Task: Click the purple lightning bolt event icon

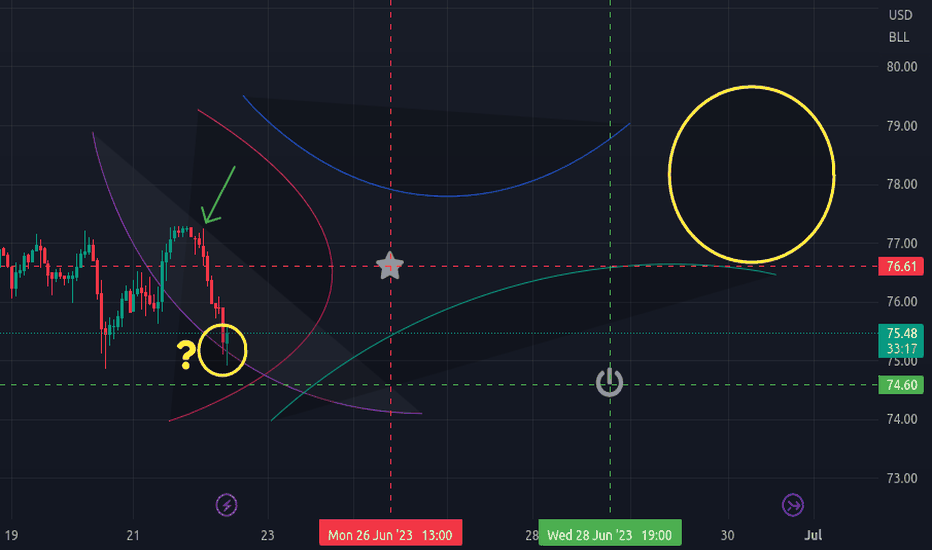Action: pos(226,505)
